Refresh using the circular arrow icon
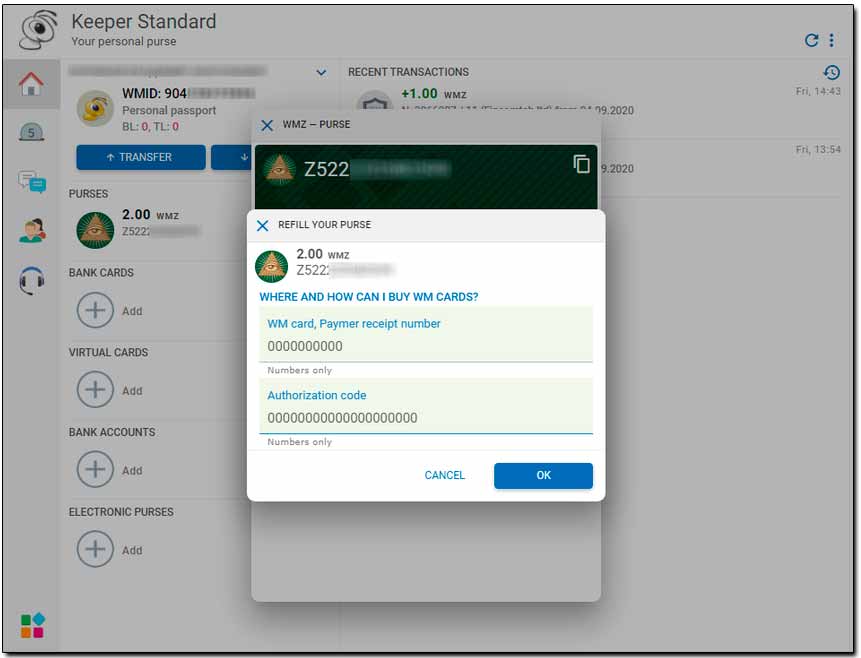 click(811, 40)
